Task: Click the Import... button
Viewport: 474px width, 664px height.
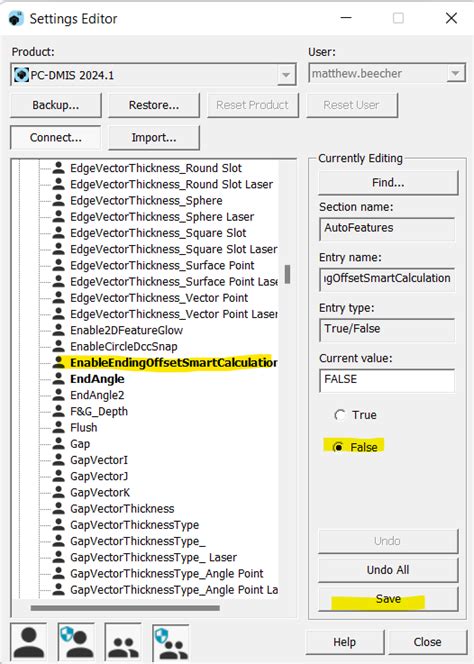Action: pyautogui.click(x=154, y=138)
